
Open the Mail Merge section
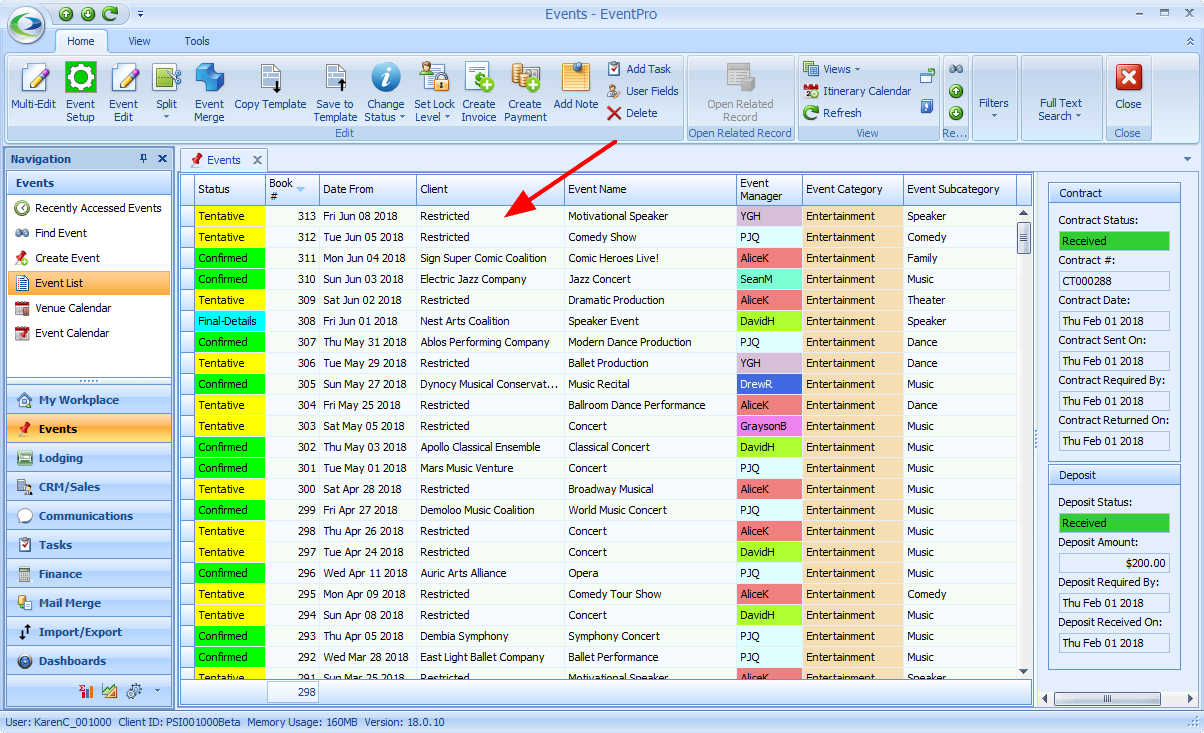[x=89, y=603]
